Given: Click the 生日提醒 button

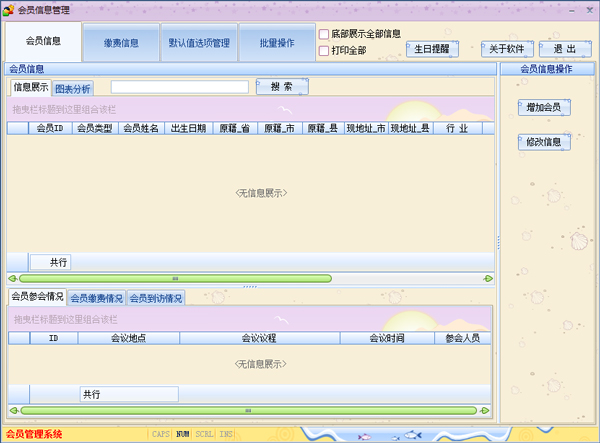Looking at the screenshot, I should pos(432,49).
